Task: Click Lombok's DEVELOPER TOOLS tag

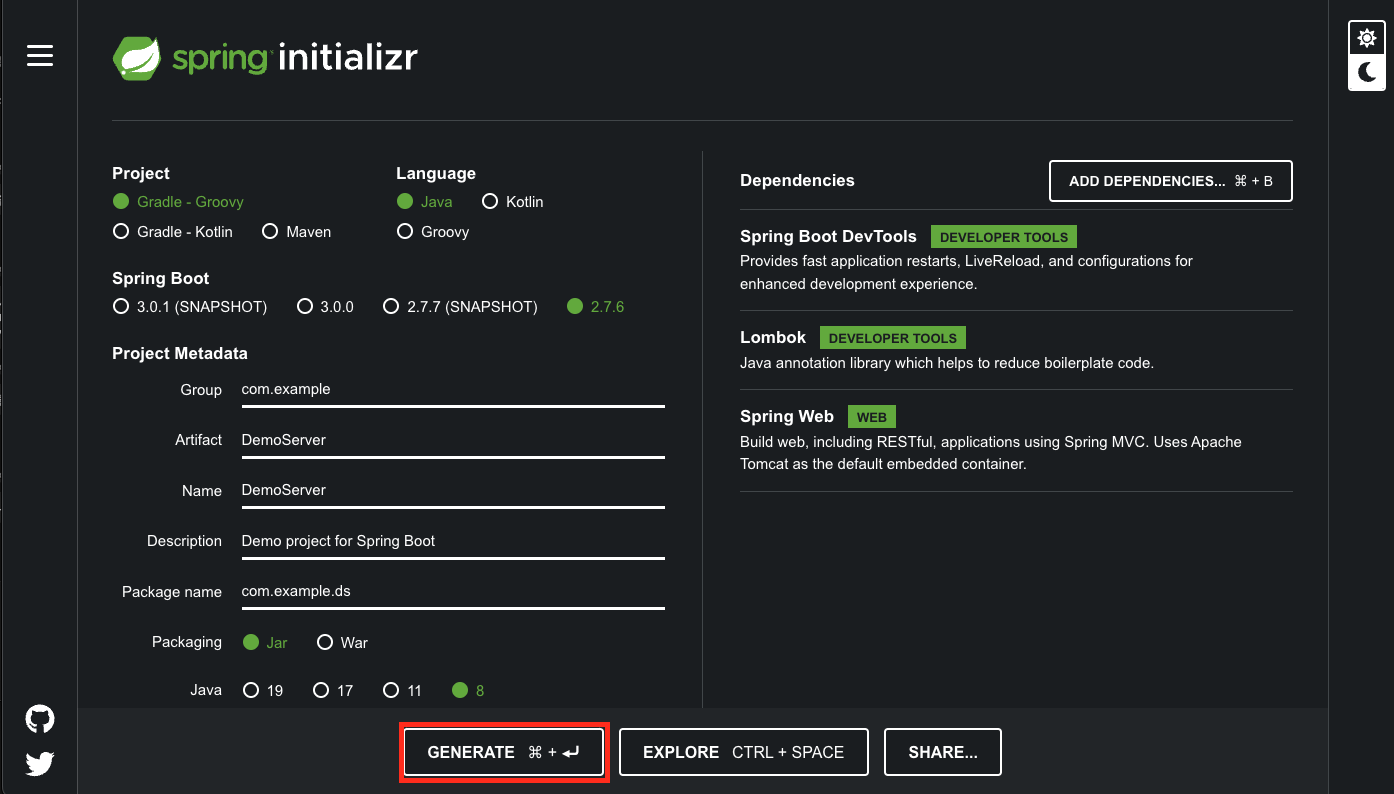Action: [x=893, y=338]
